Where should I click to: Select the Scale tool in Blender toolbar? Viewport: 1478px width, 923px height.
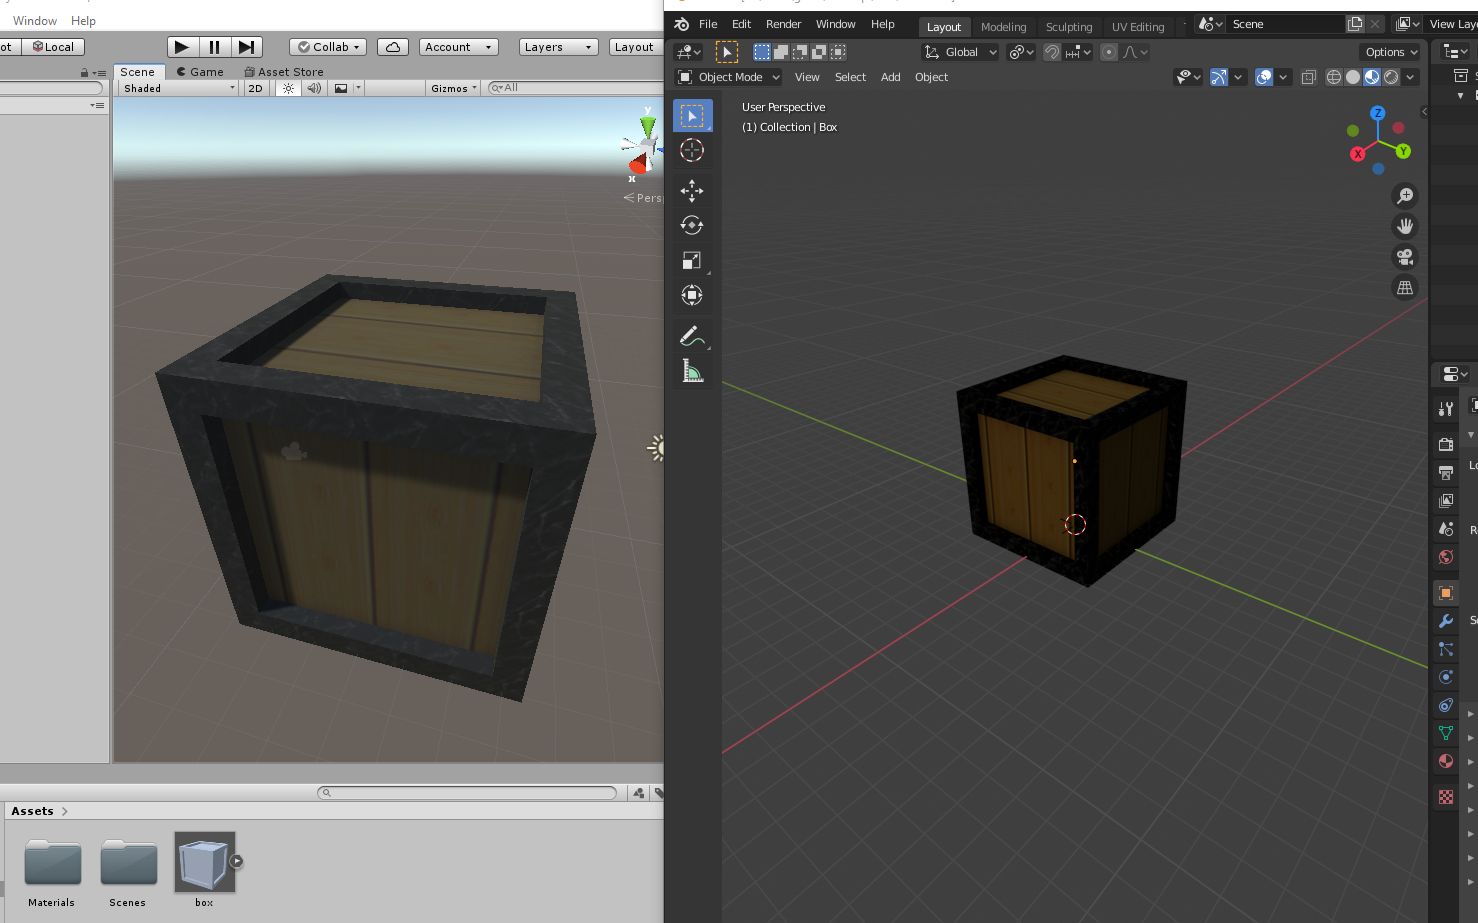coord(692,259)
